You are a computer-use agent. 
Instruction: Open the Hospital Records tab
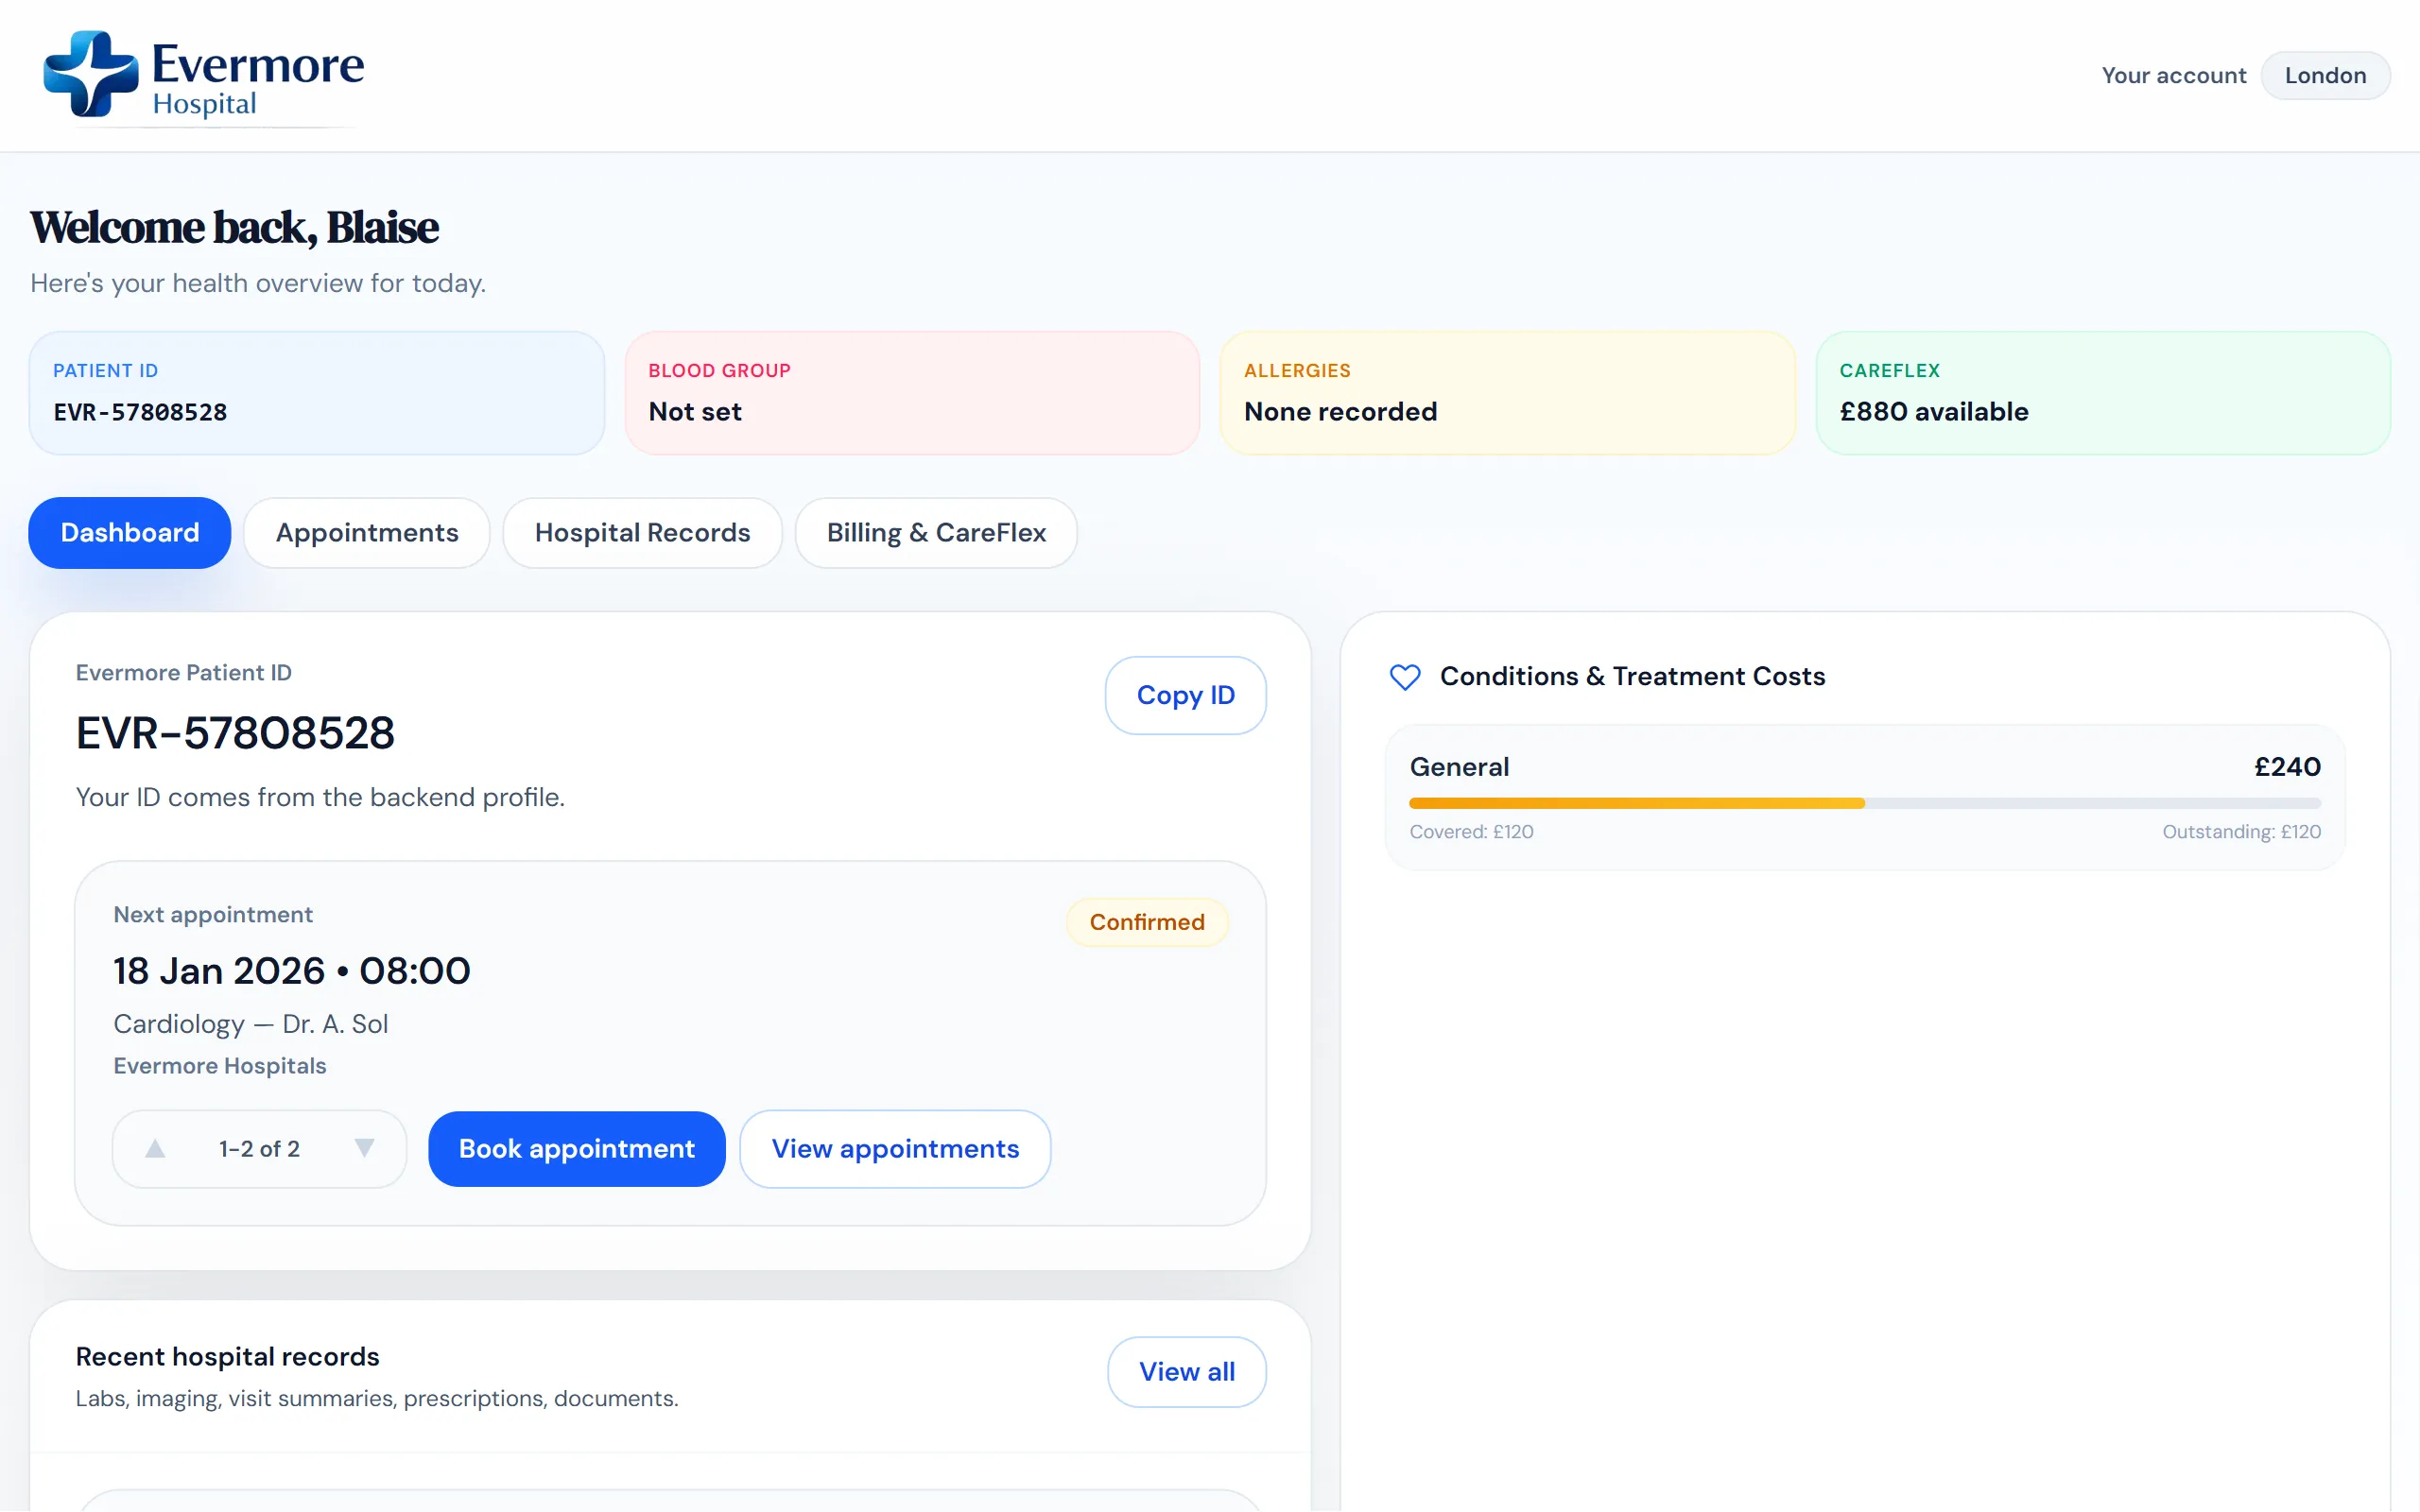[642, 533]
